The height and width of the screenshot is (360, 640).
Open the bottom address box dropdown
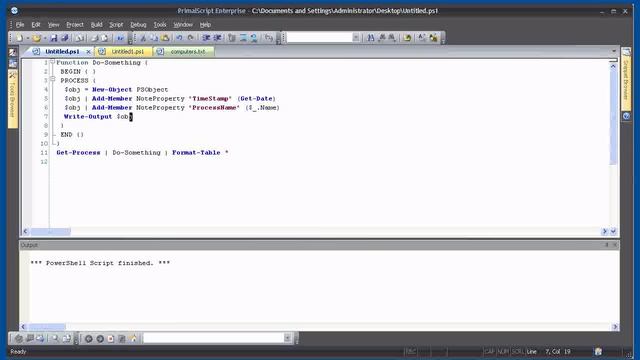[x=287, y=338]
